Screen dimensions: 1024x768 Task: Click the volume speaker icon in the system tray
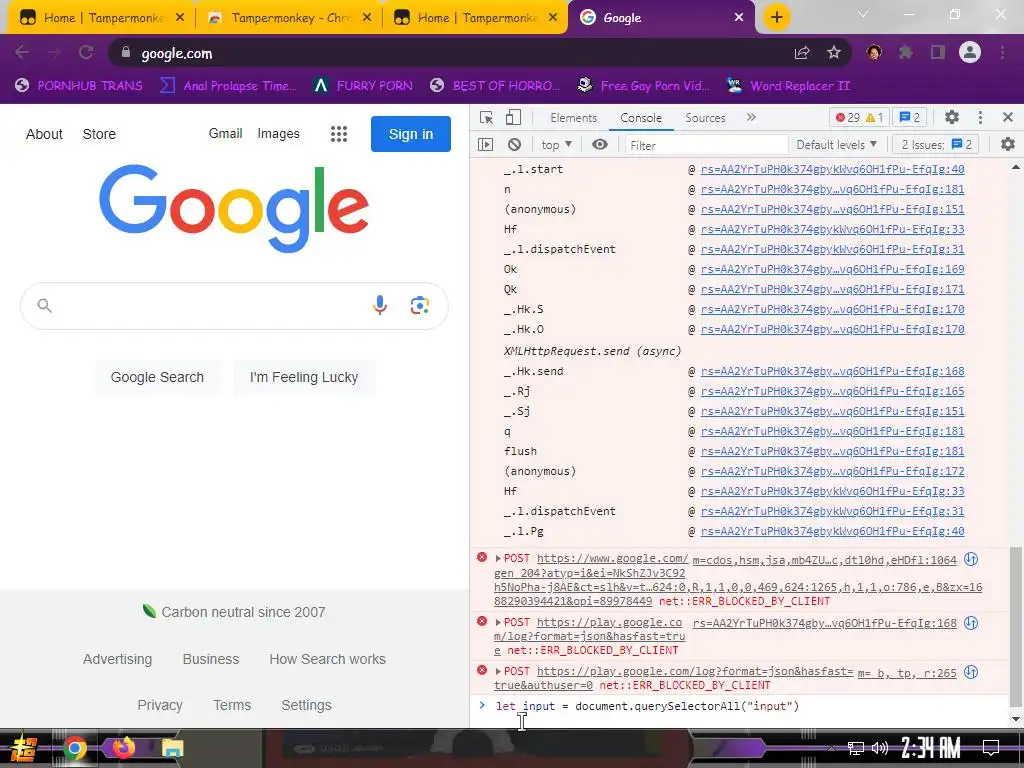tap(880, 748)
